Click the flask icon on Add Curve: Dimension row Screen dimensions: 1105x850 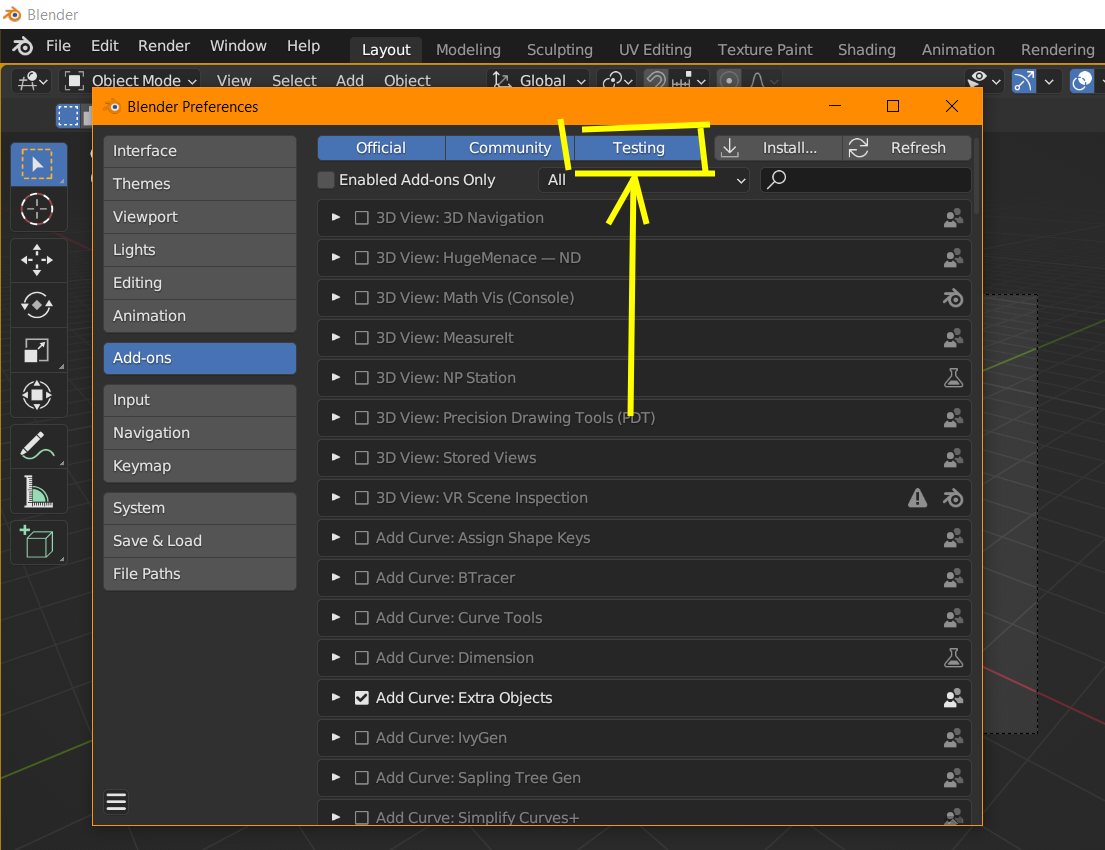pyautogui.click(x=953, y=658)
